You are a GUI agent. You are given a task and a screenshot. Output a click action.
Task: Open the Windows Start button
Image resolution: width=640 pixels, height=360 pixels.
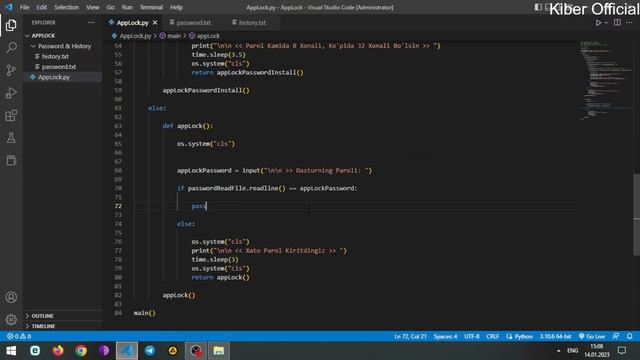click(11, 351)
